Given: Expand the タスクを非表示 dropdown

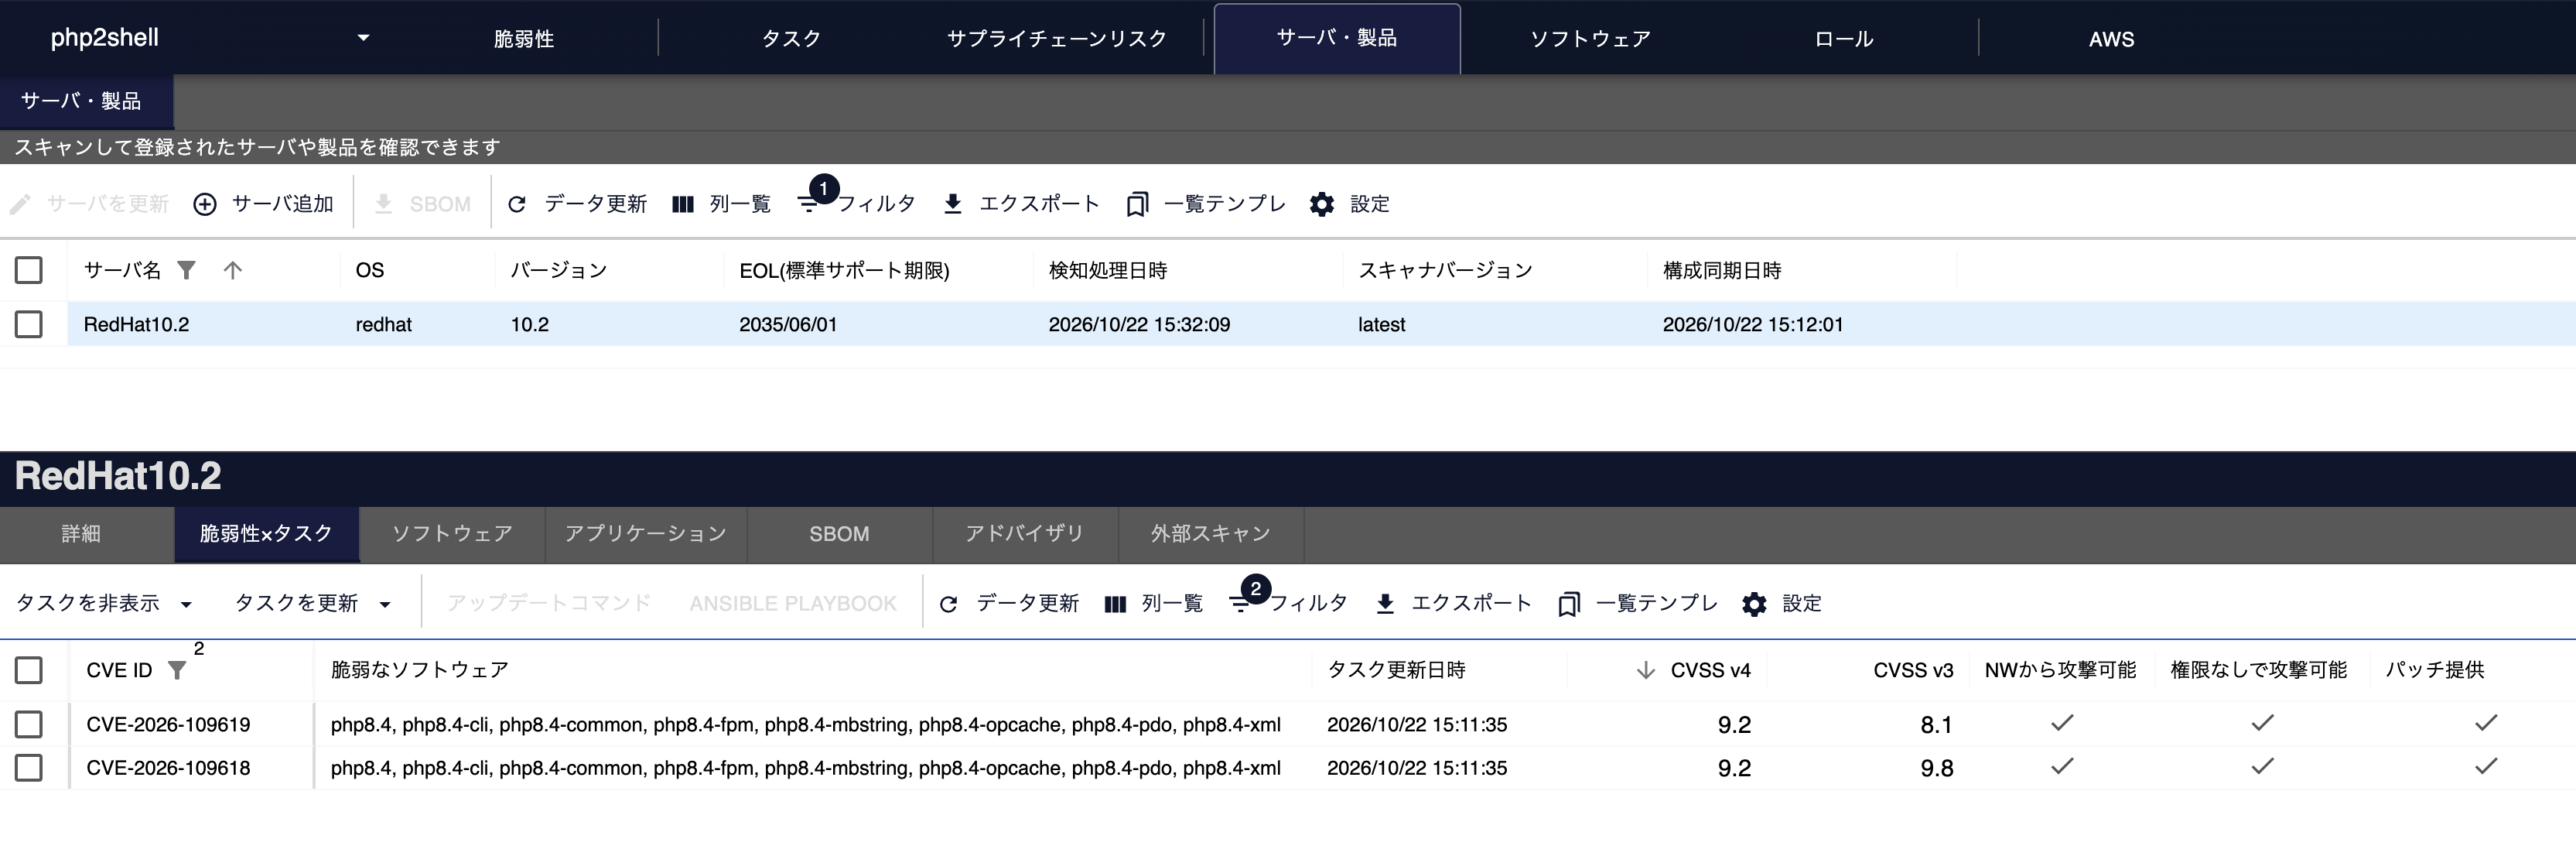Looking at the screenshot, I should (x=104, y=603).
